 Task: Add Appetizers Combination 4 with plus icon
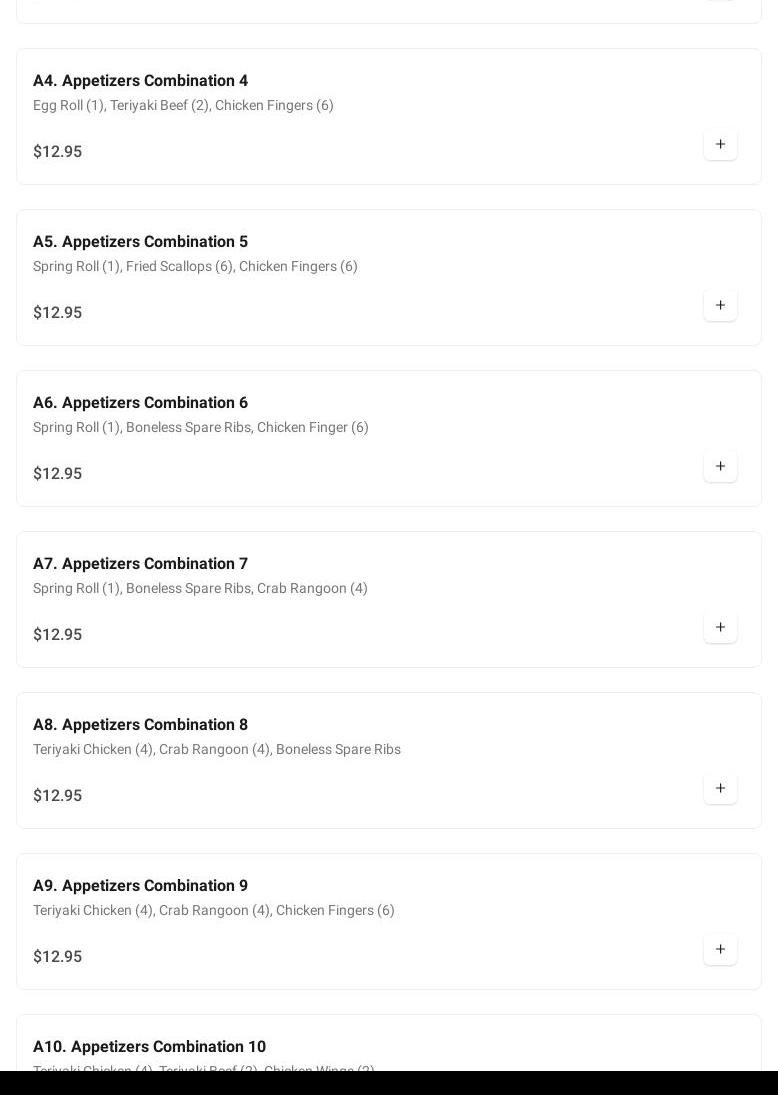[x=720, y=145]
